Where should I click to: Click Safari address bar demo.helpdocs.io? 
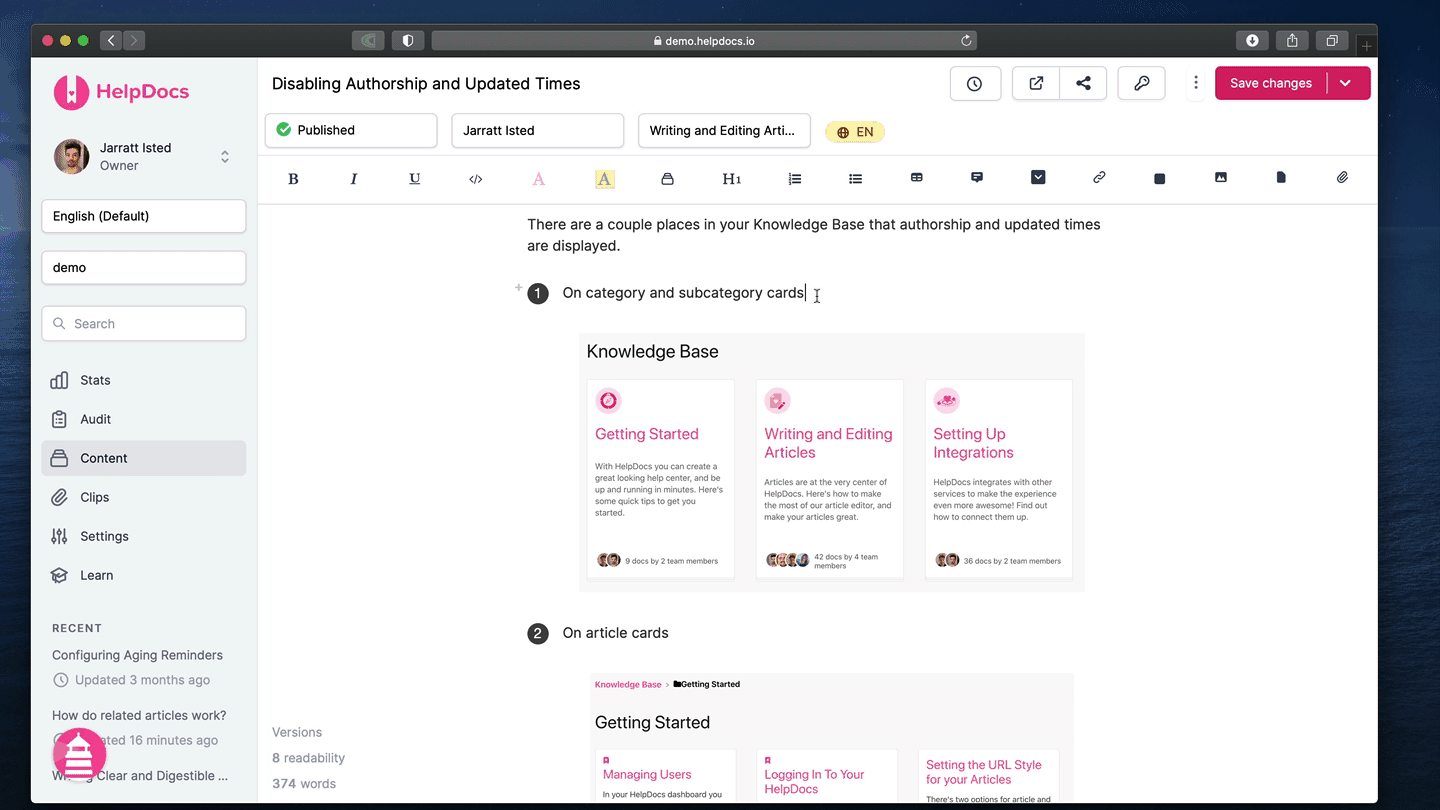(x=704, y=41)
